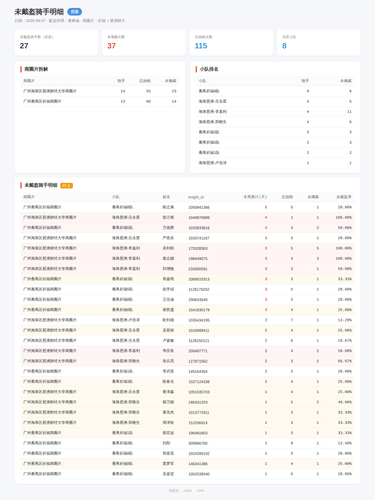Click the value 11 in the 小队排名 table

click(349, 112)
